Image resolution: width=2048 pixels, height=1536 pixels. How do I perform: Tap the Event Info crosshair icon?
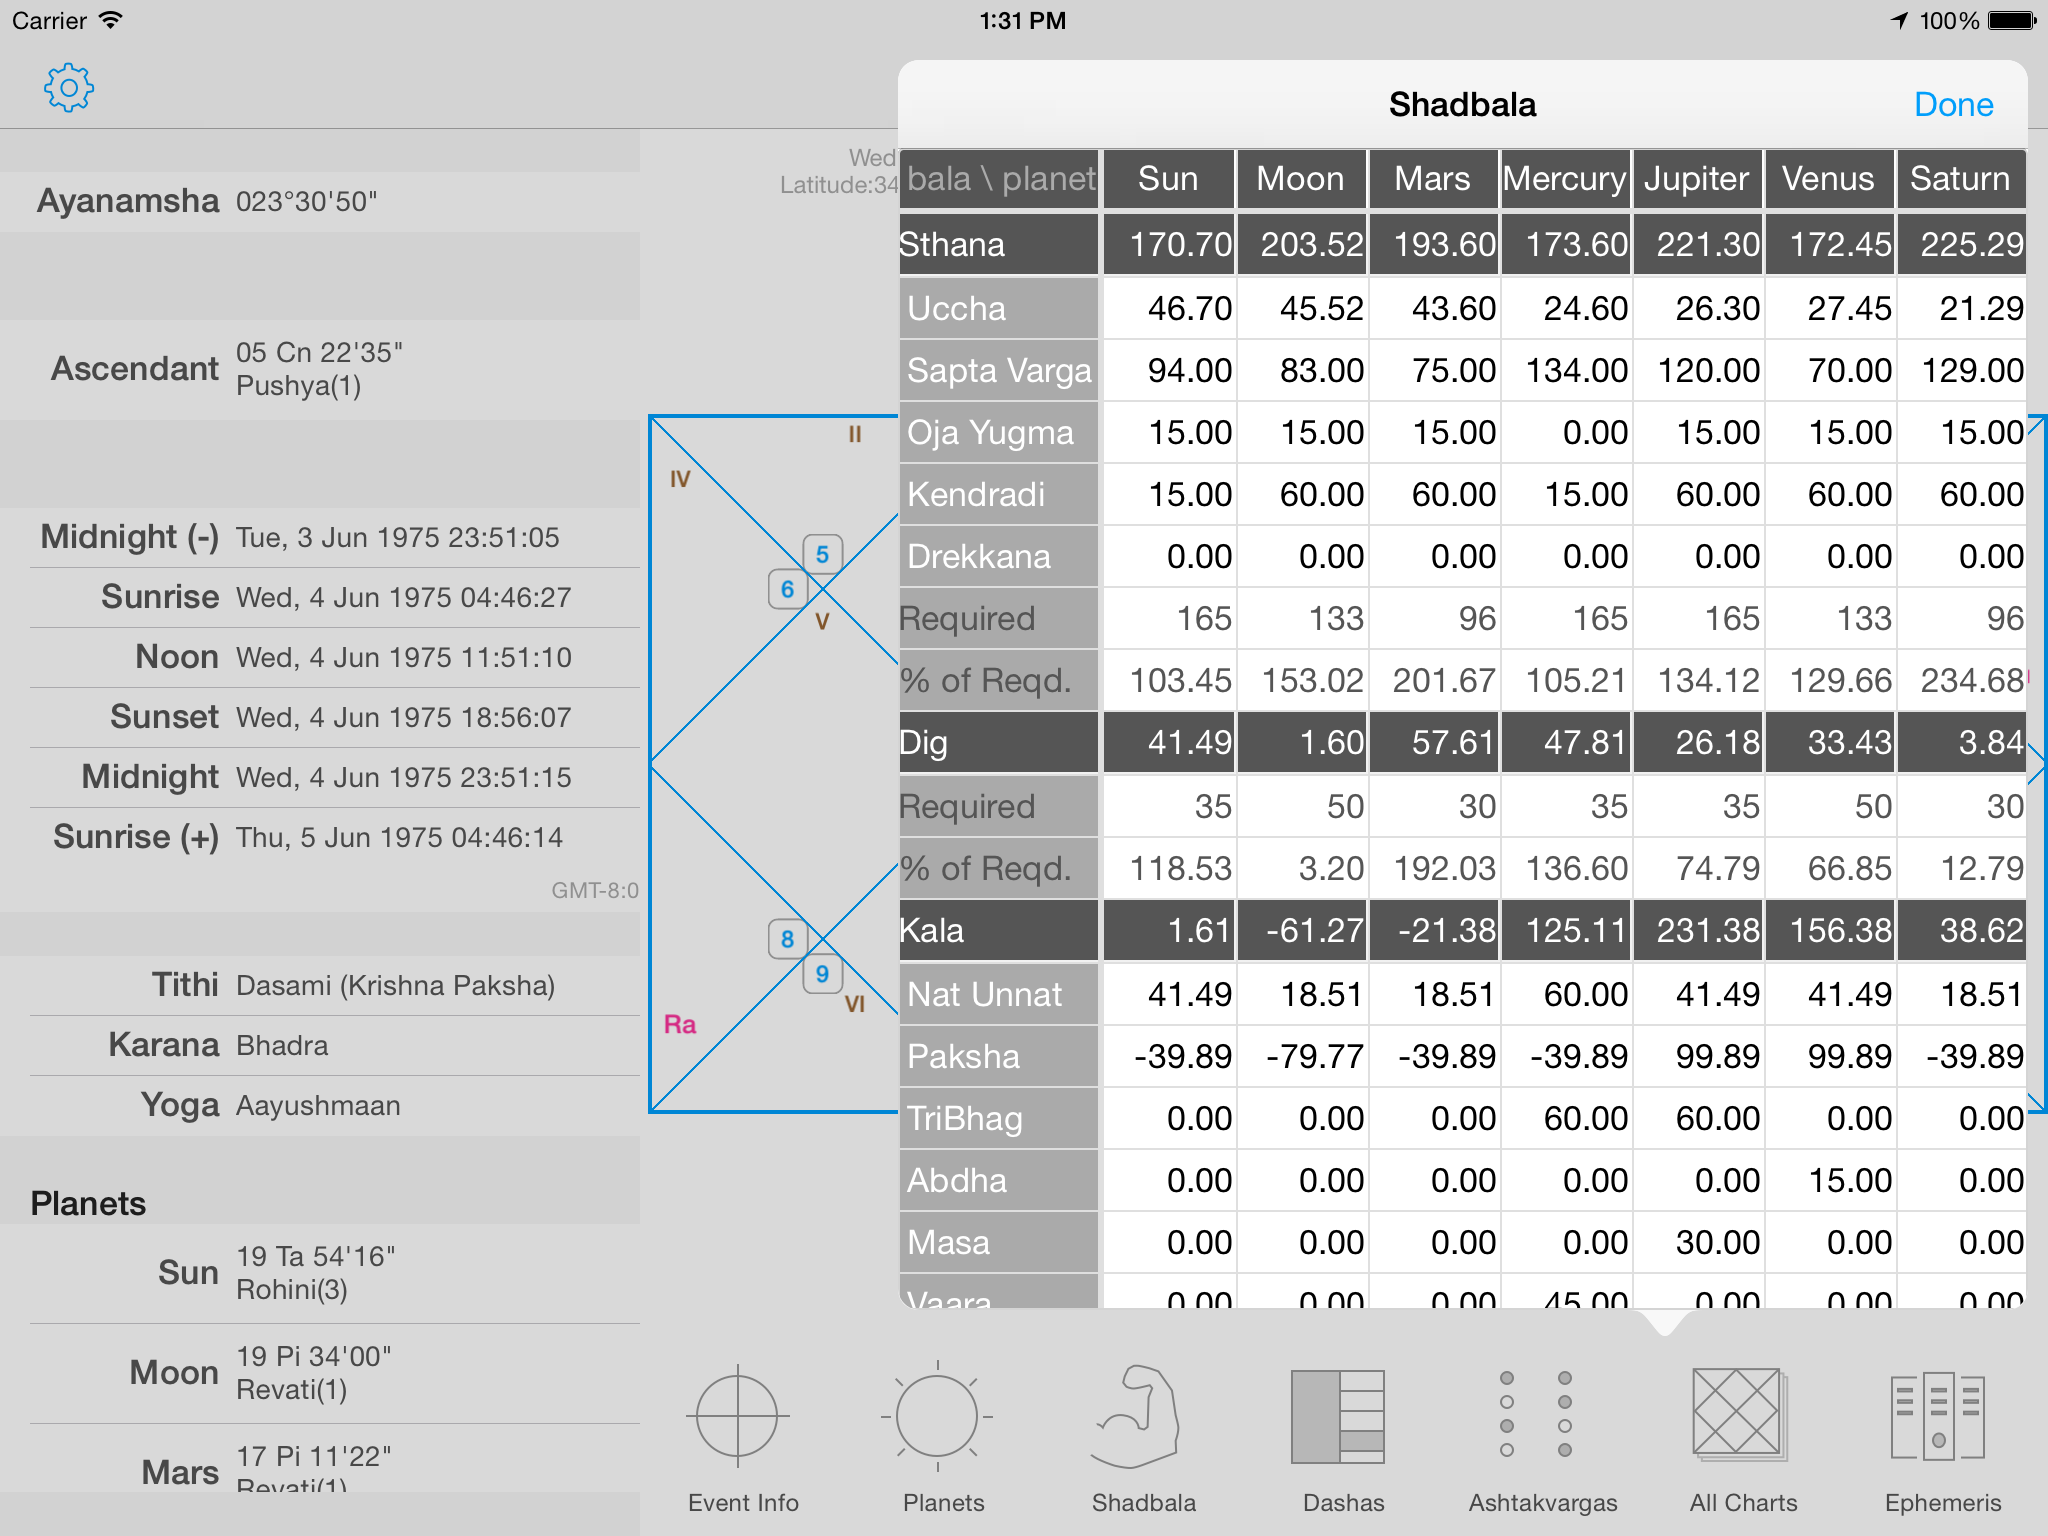[738, 1417]
